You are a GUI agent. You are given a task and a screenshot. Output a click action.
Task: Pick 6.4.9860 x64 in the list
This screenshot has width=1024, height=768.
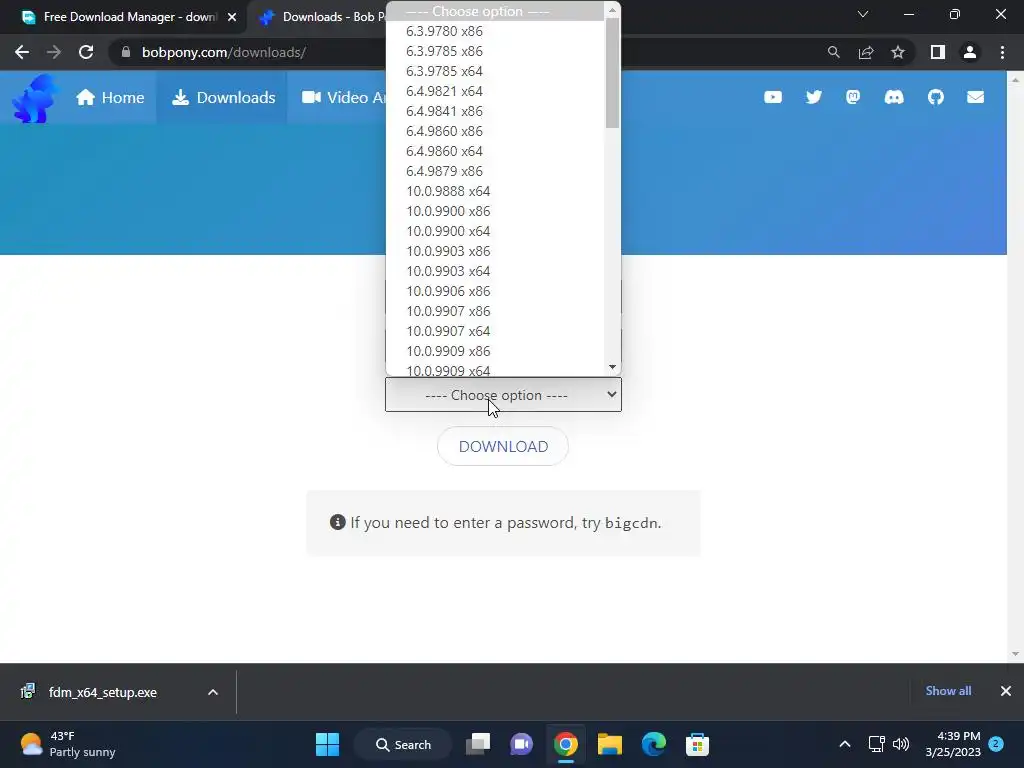coord(495,152)
